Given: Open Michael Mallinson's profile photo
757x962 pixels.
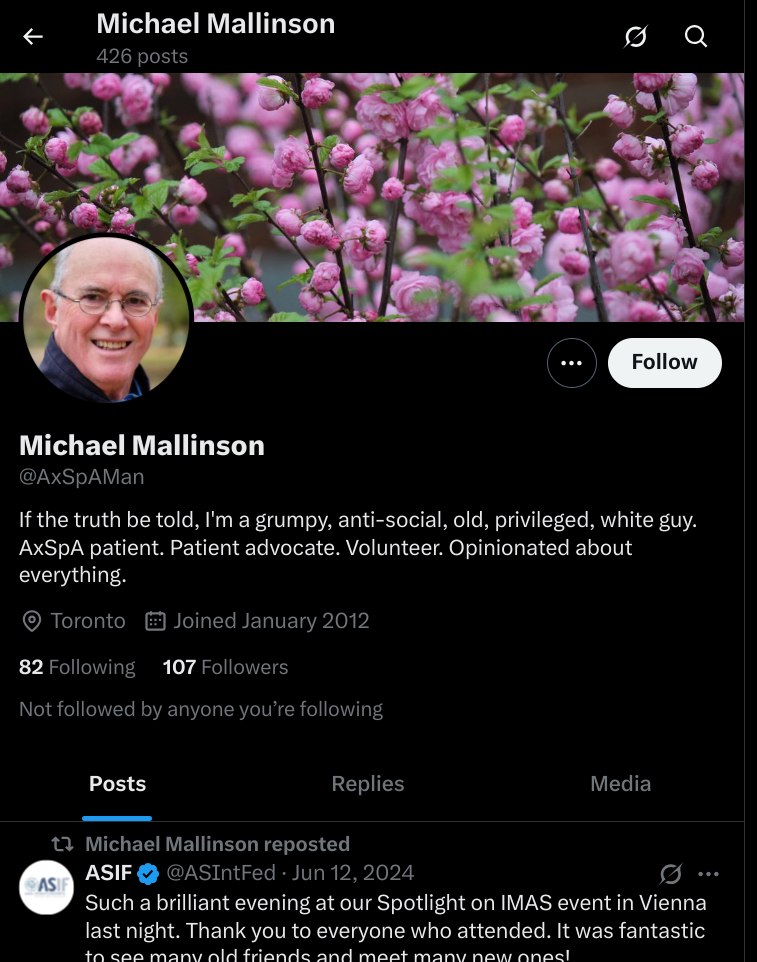Looking at the screenshot, I should 106,319.
